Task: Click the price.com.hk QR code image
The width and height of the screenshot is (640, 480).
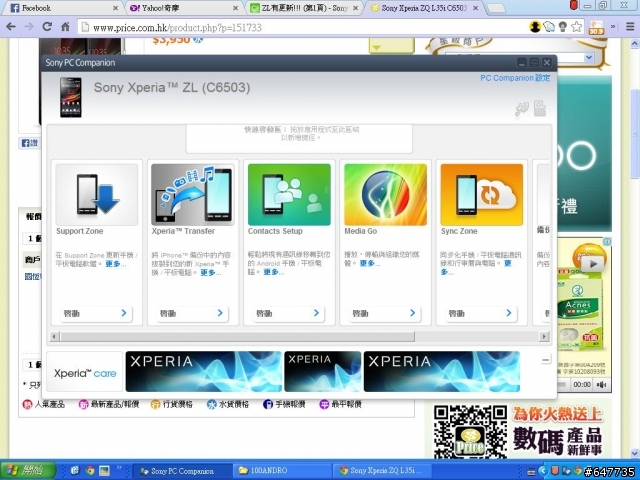Action: pos(470,431)
